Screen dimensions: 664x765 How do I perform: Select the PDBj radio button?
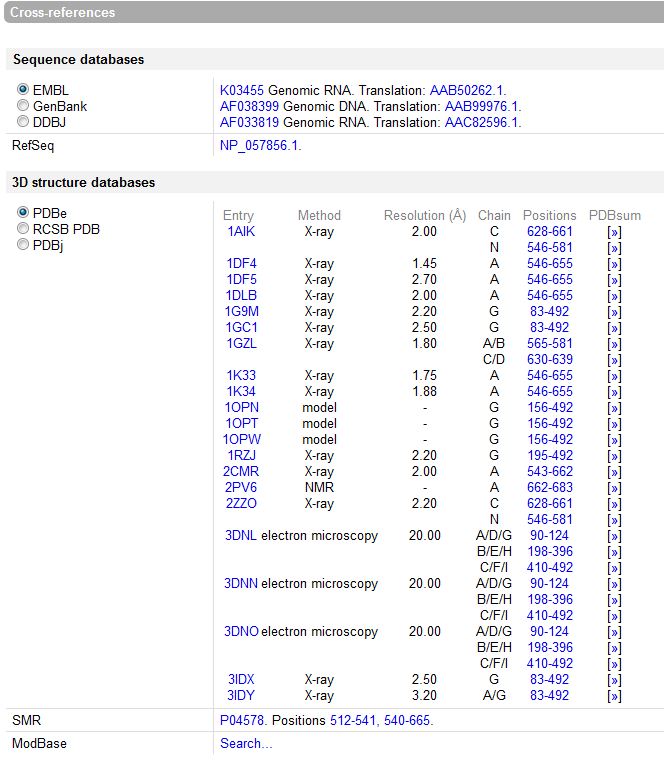[23, 245]
